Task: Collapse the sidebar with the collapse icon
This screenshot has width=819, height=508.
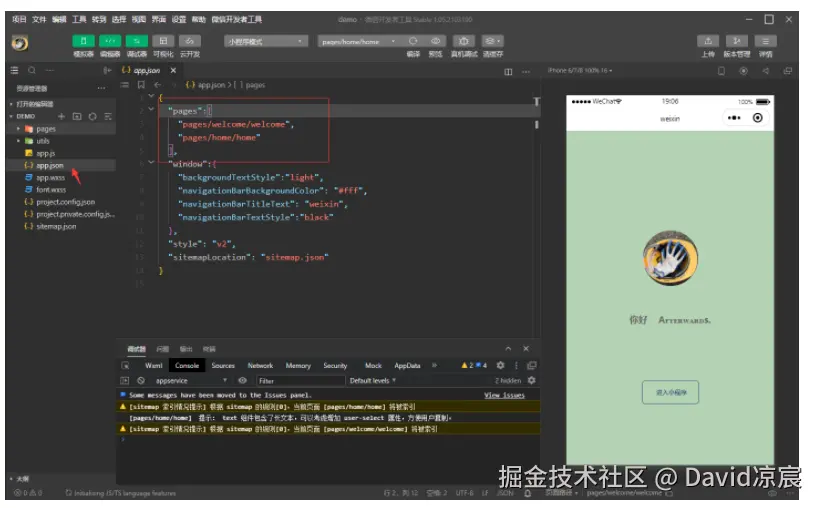Action: 107,70
